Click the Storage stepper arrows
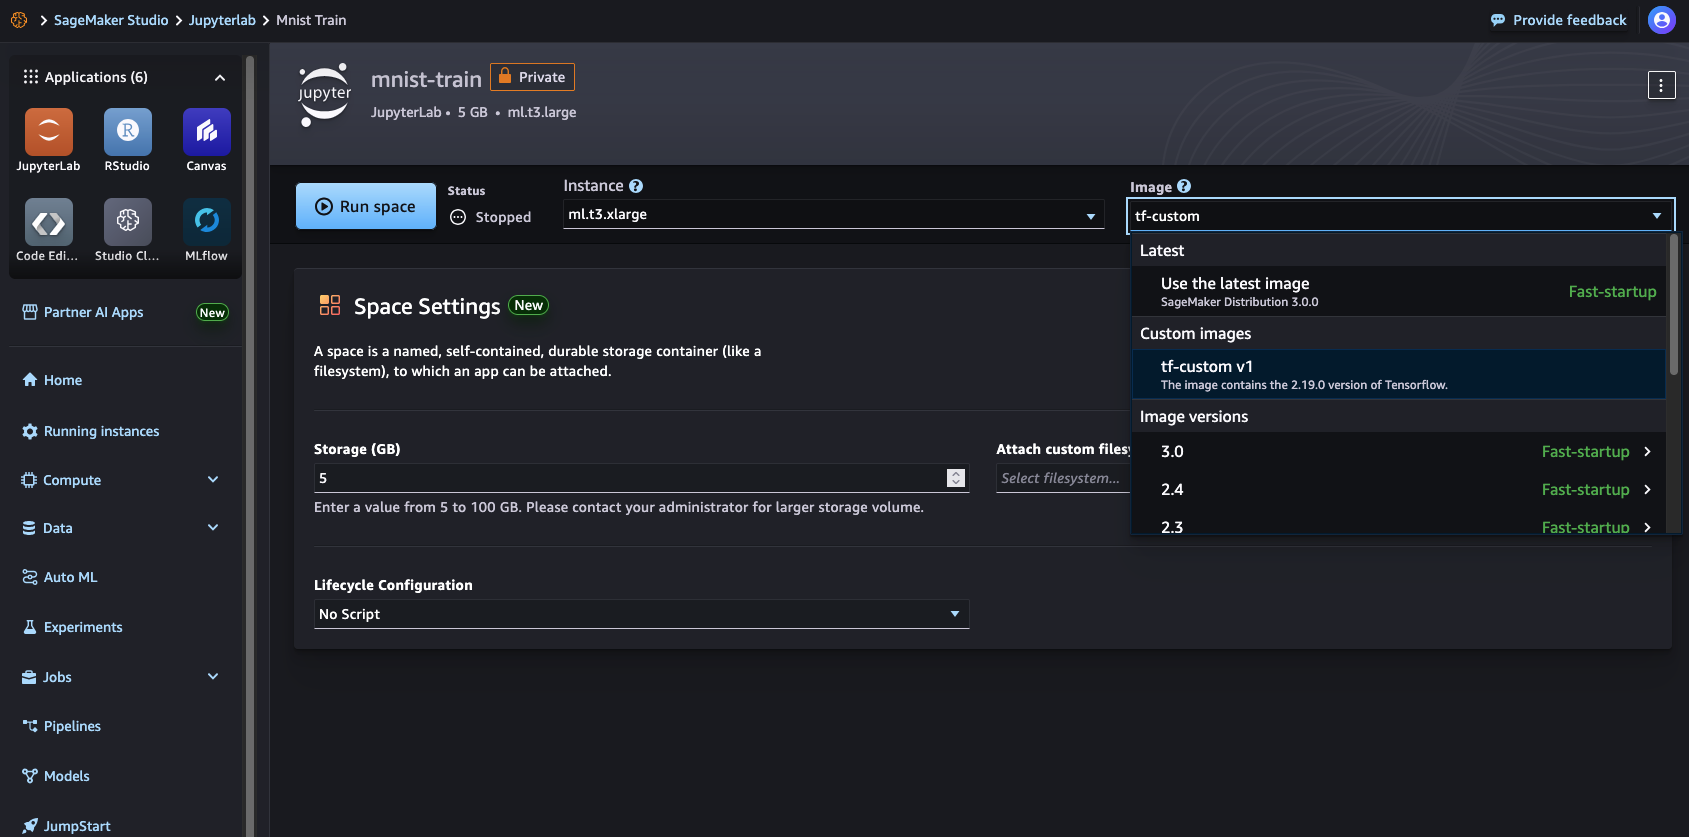Screen dimensions: 1689x837 (956, 478)
